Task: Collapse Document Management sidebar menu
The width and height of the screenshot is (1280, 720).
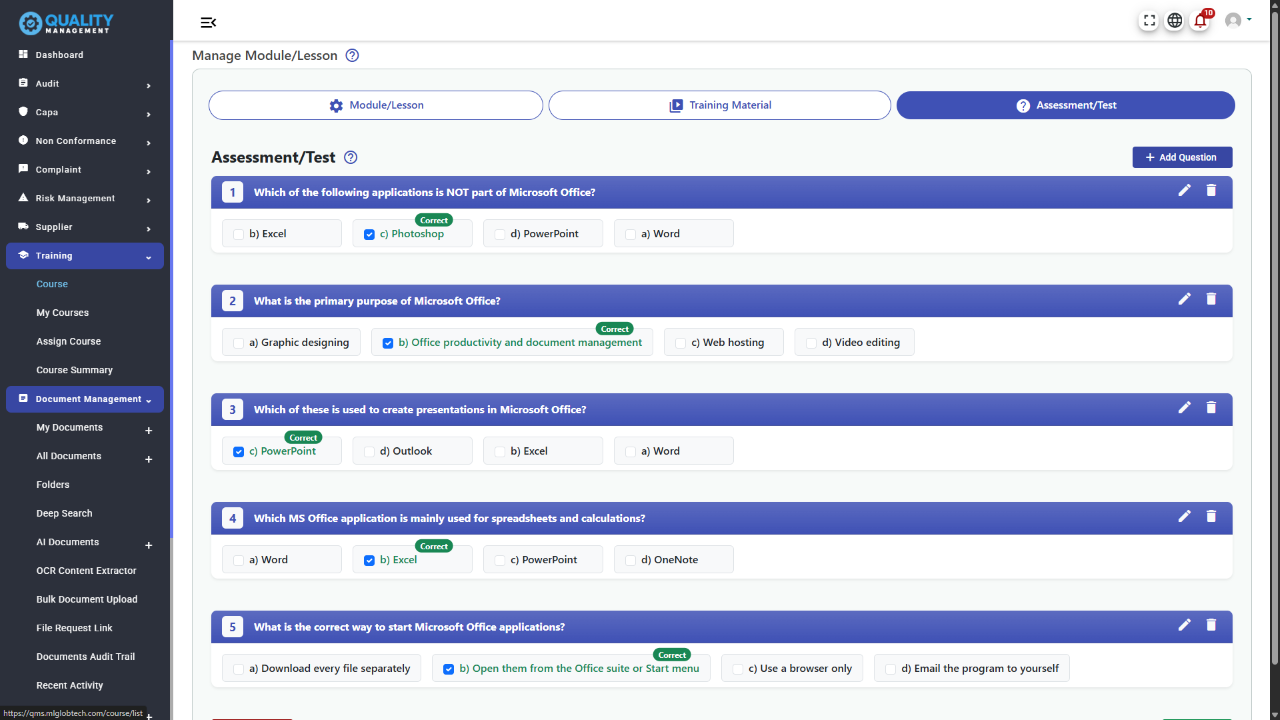Action: click(x=148, y=400)
